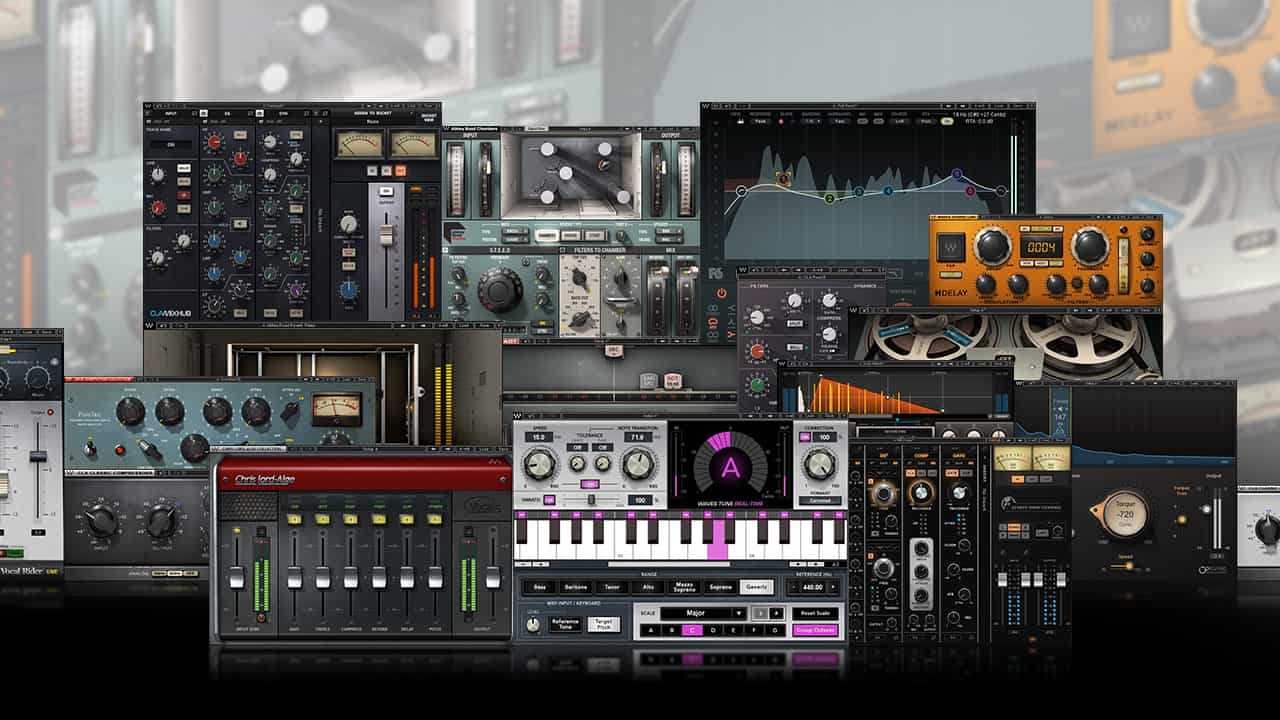Screen dimensions: 1280x720
Task: Click Reset Scale in Waves Tune
Action: click(816, 613)
